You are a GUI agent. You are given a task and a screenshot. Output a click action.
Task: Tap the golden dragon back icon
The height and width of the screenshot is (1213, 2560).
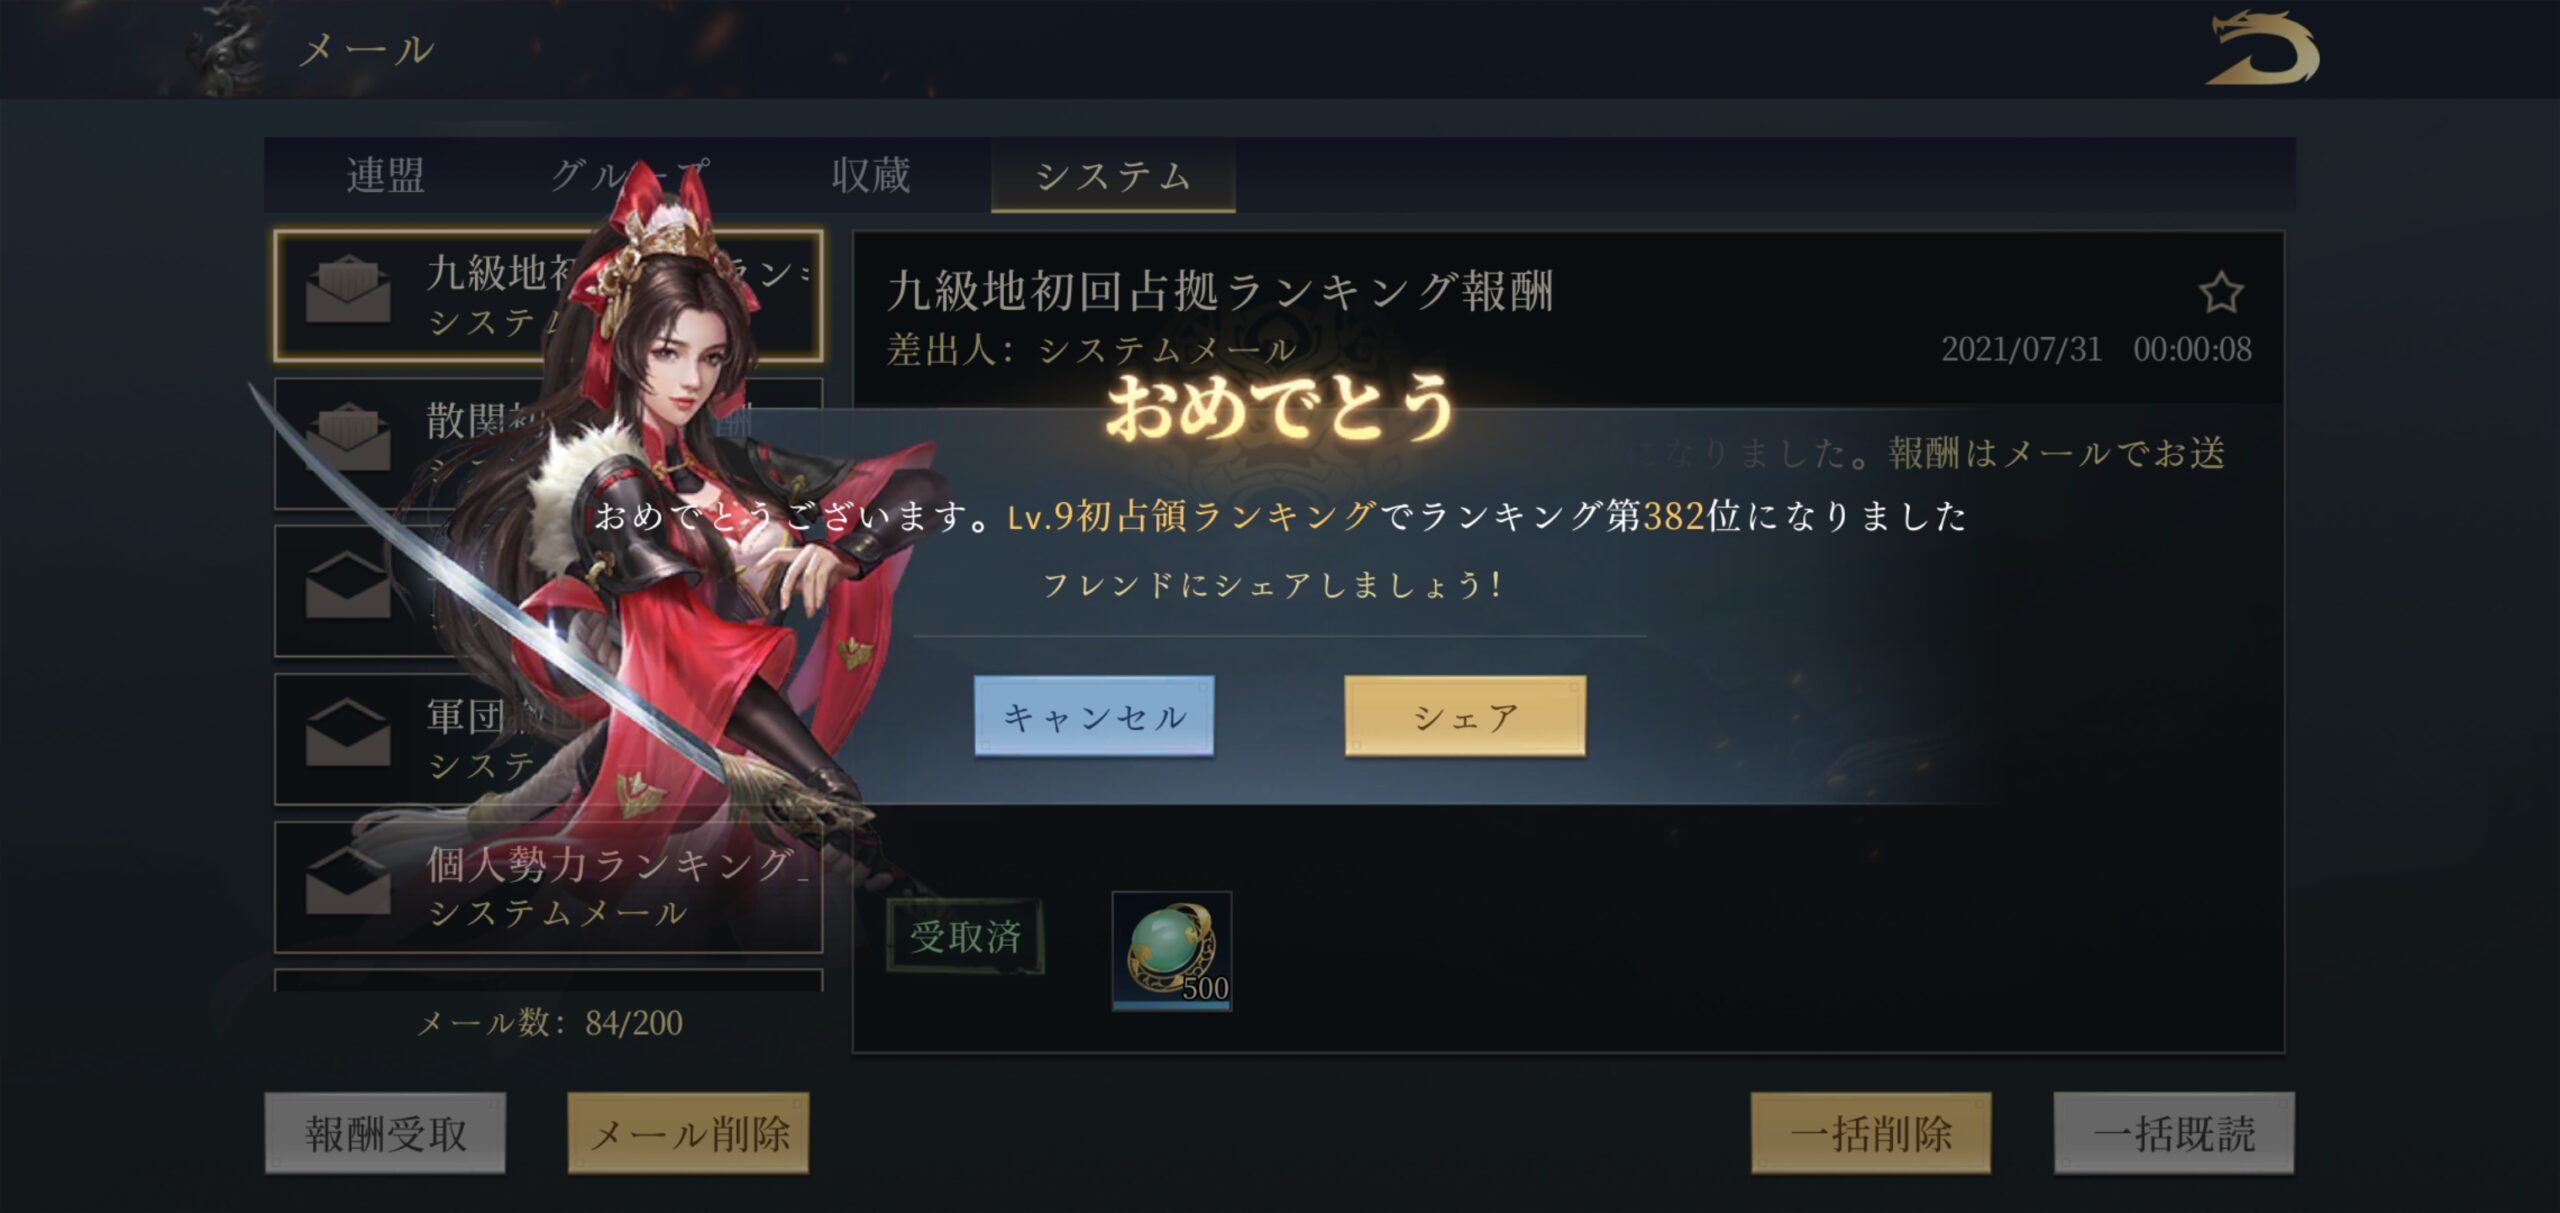coord(2262,48)
